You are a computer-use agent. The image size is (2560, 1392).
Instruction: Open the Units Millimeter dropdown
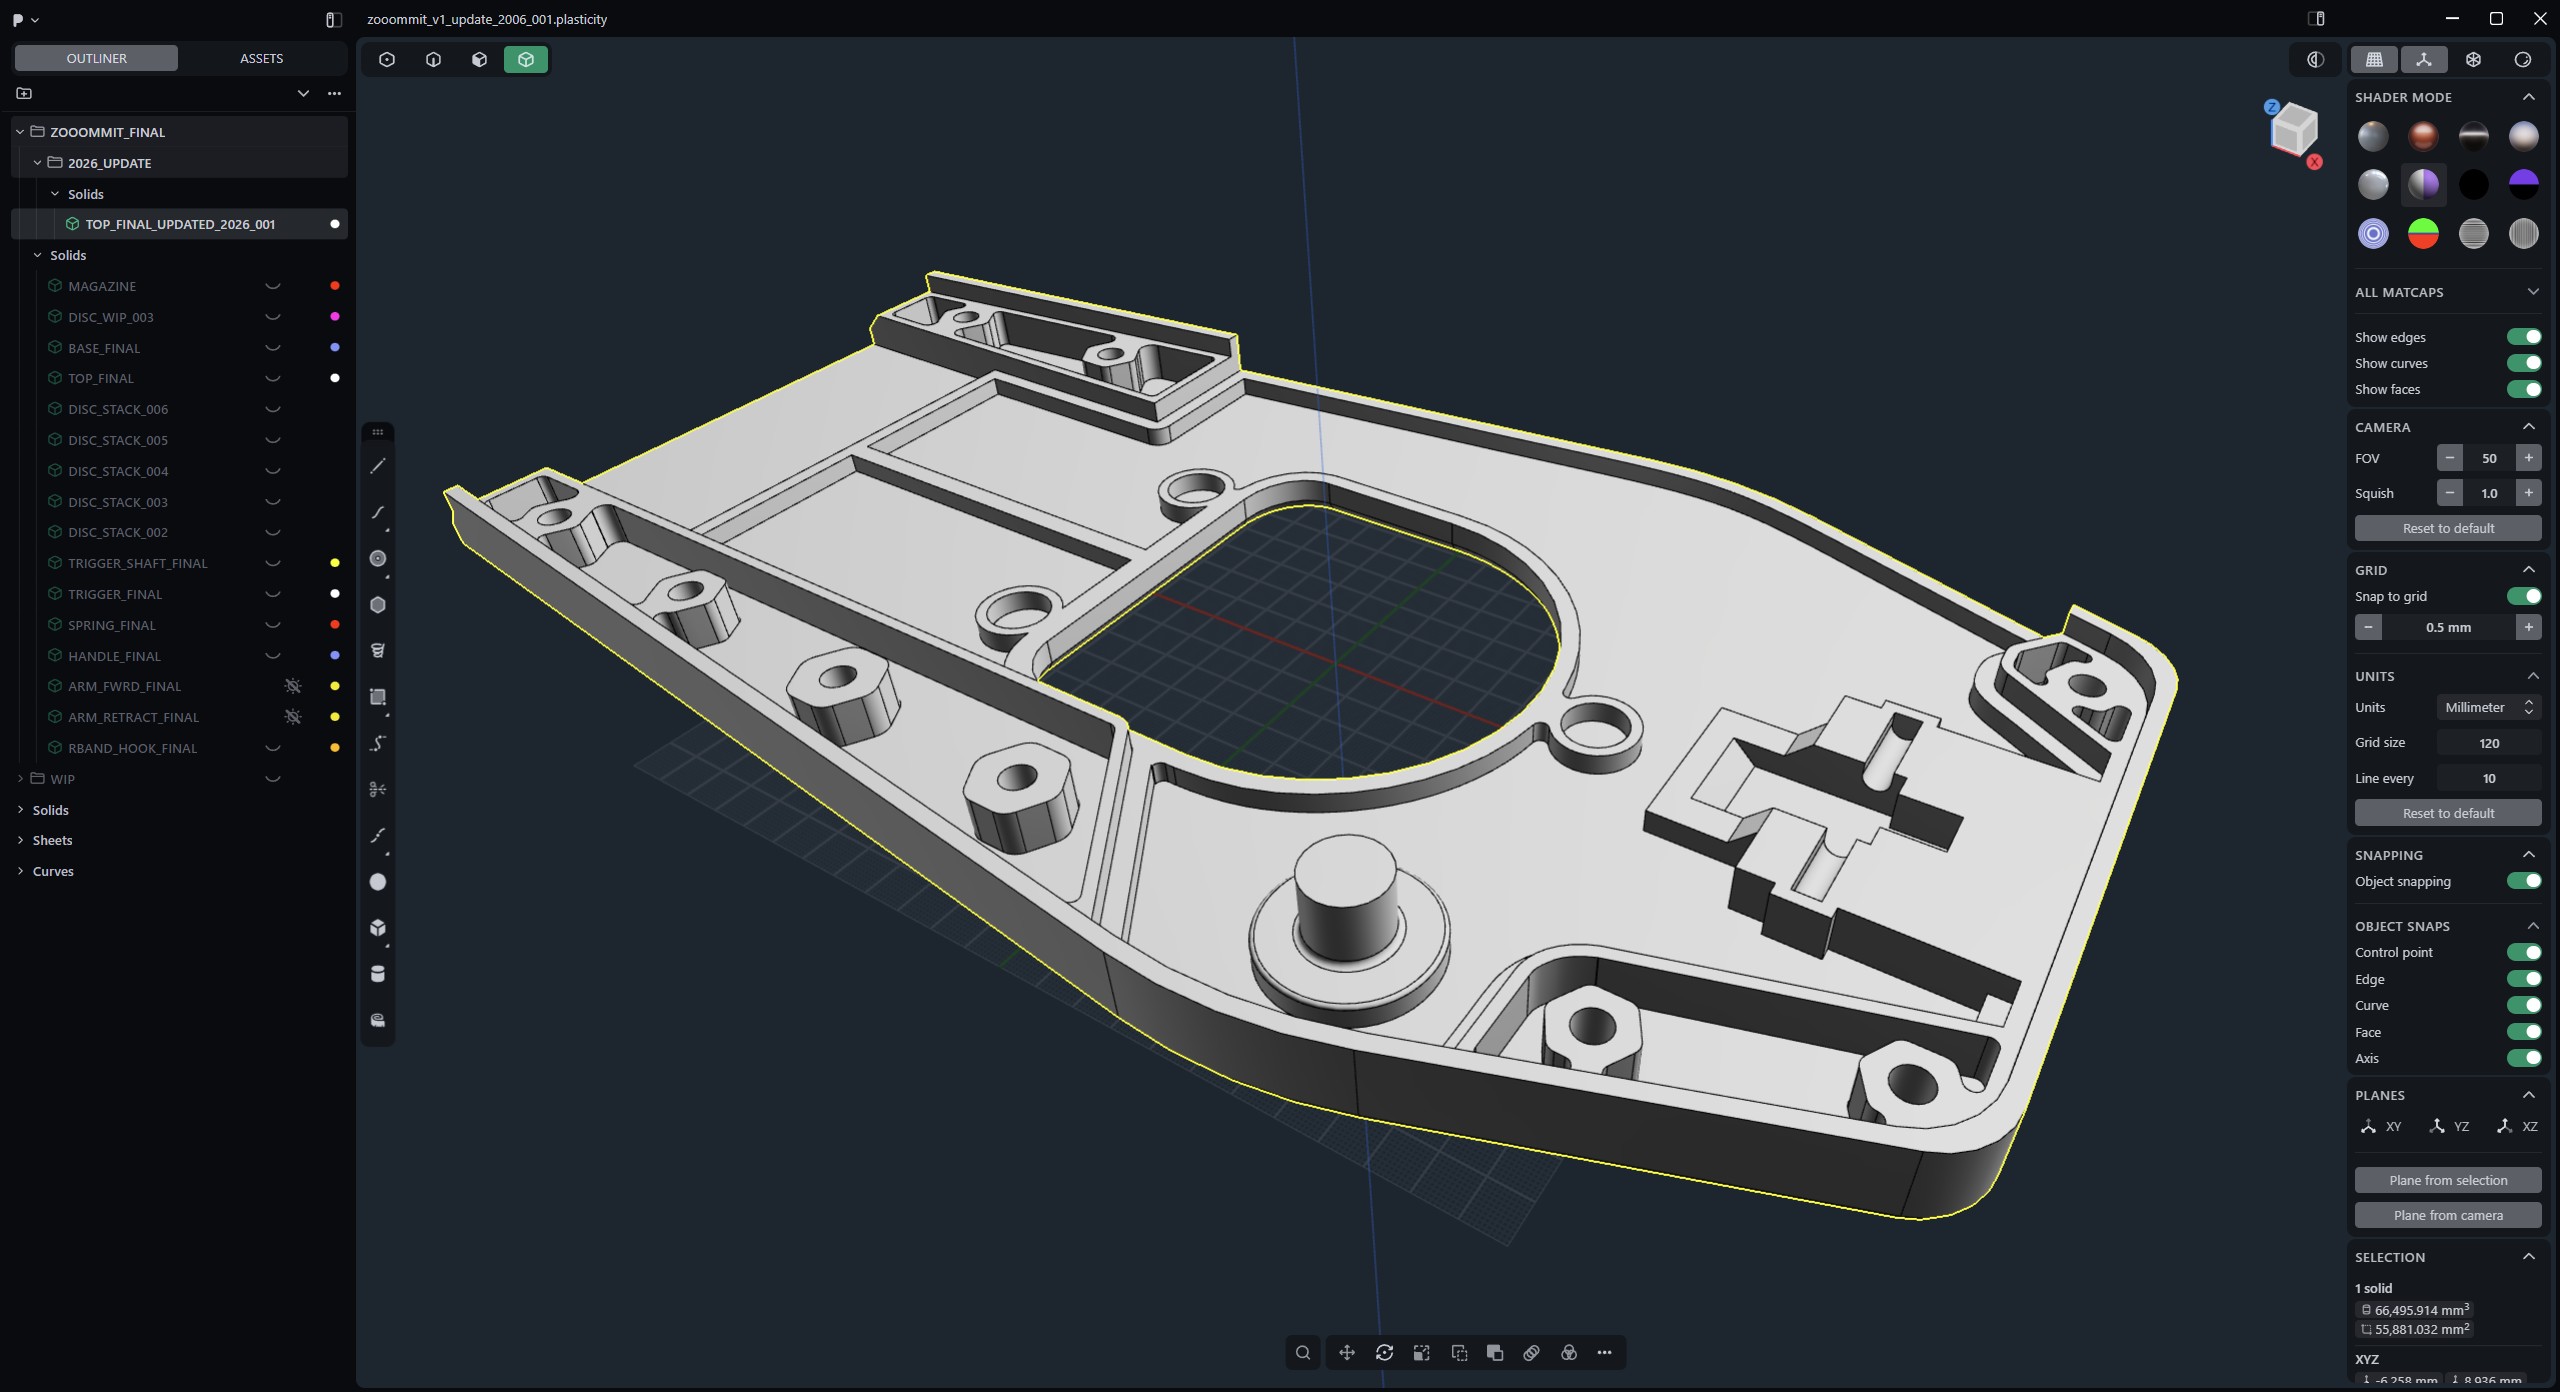click(x=2487, y=707)
